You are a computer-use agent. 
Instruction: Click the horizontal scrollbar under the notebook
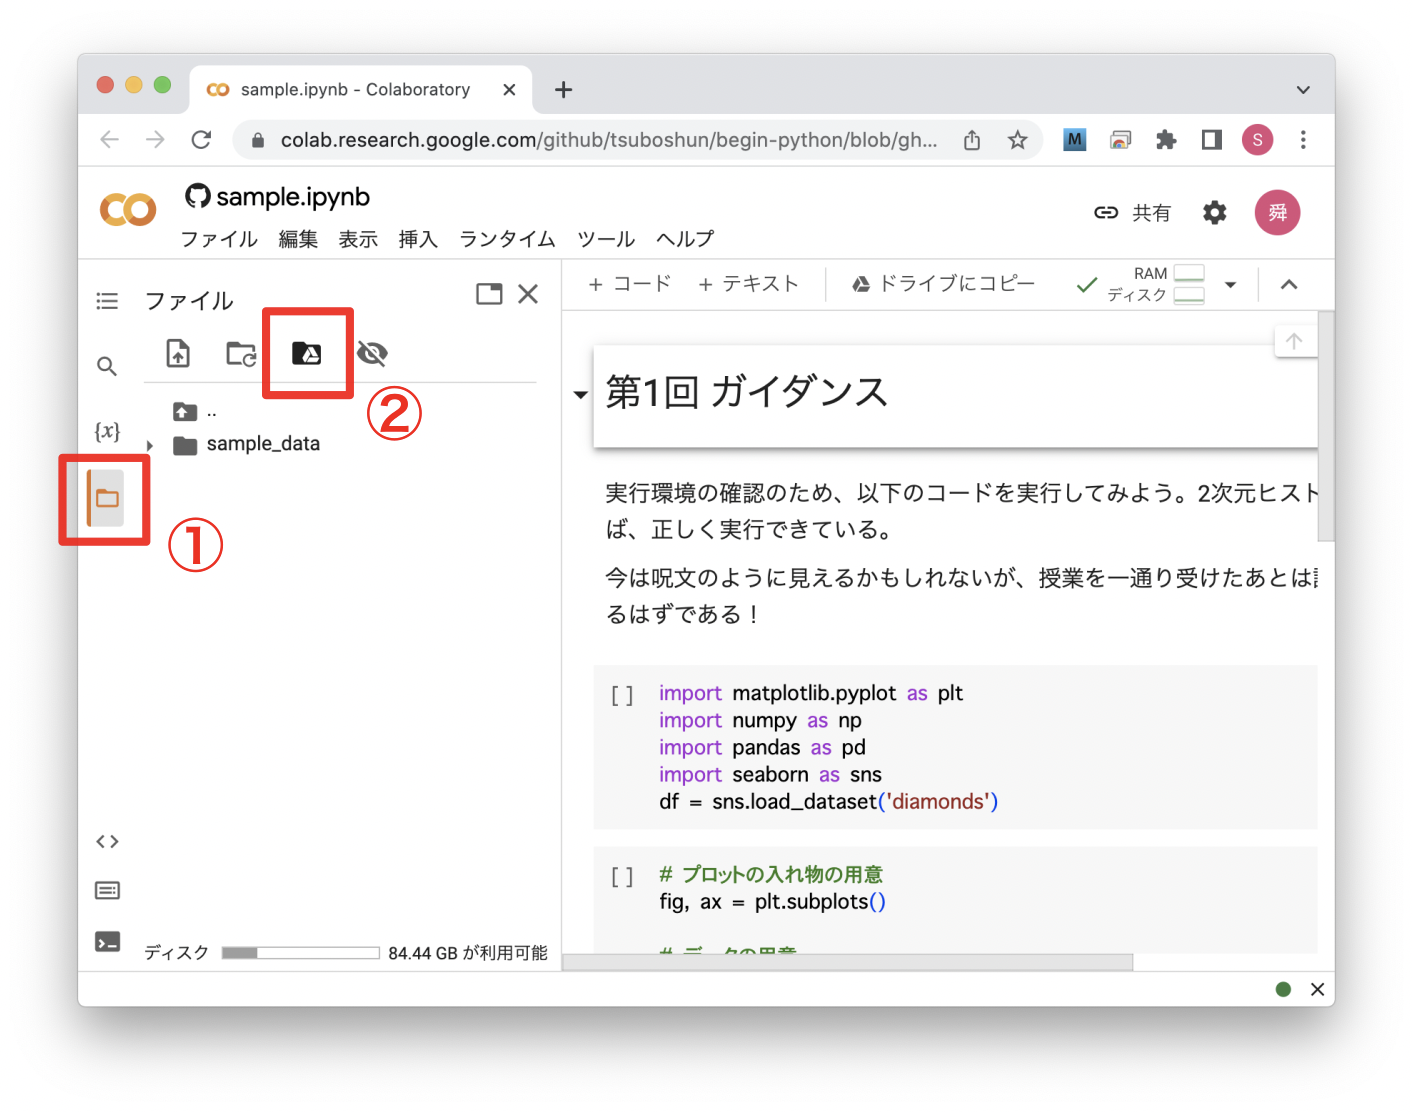coord(847,962)
